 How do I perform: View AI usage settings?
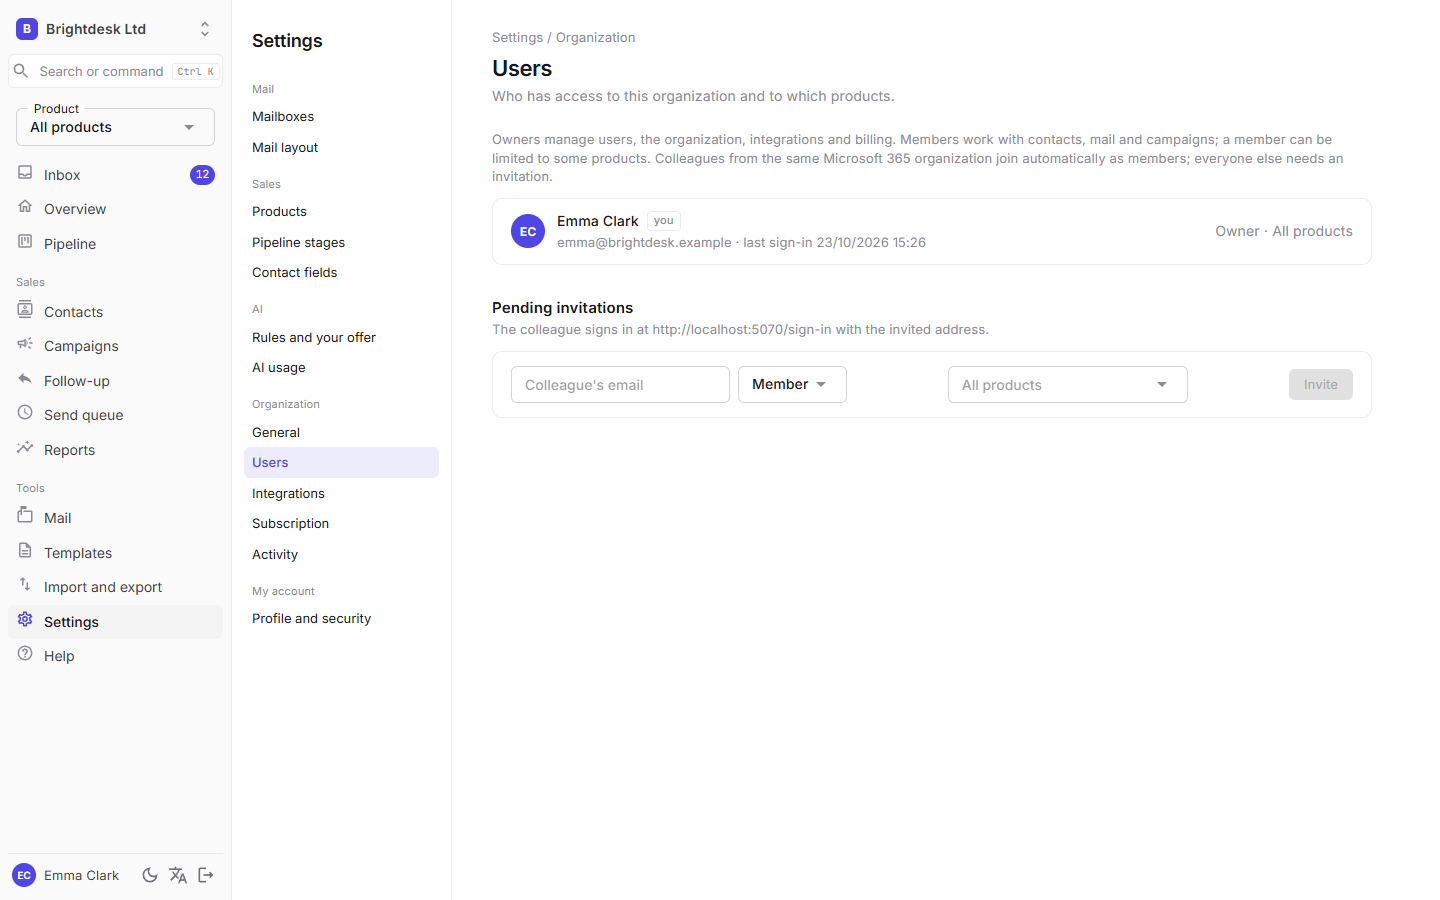click(341, 368)
